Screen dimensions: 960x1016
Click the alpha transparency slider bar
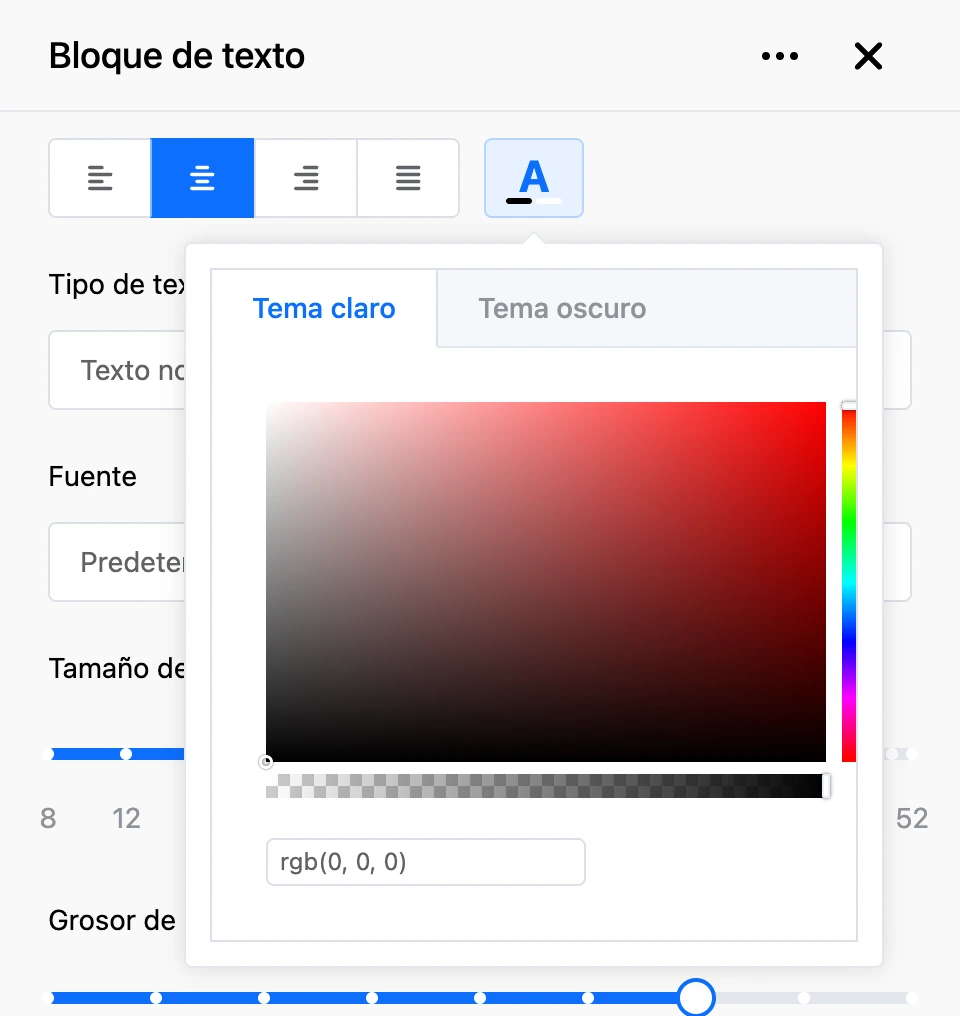(x=545, y=786)
